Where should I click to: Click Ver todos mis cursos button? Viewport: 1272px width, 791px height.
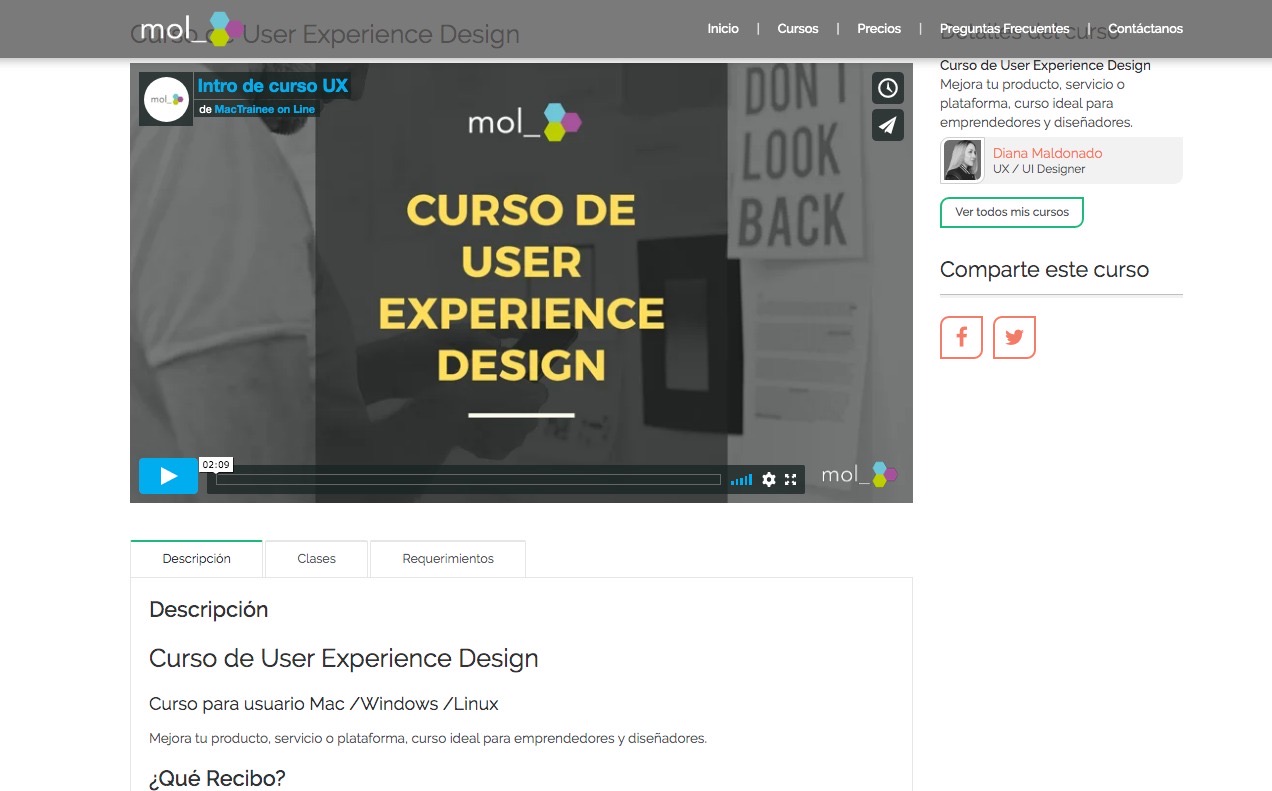[1011, 212]
